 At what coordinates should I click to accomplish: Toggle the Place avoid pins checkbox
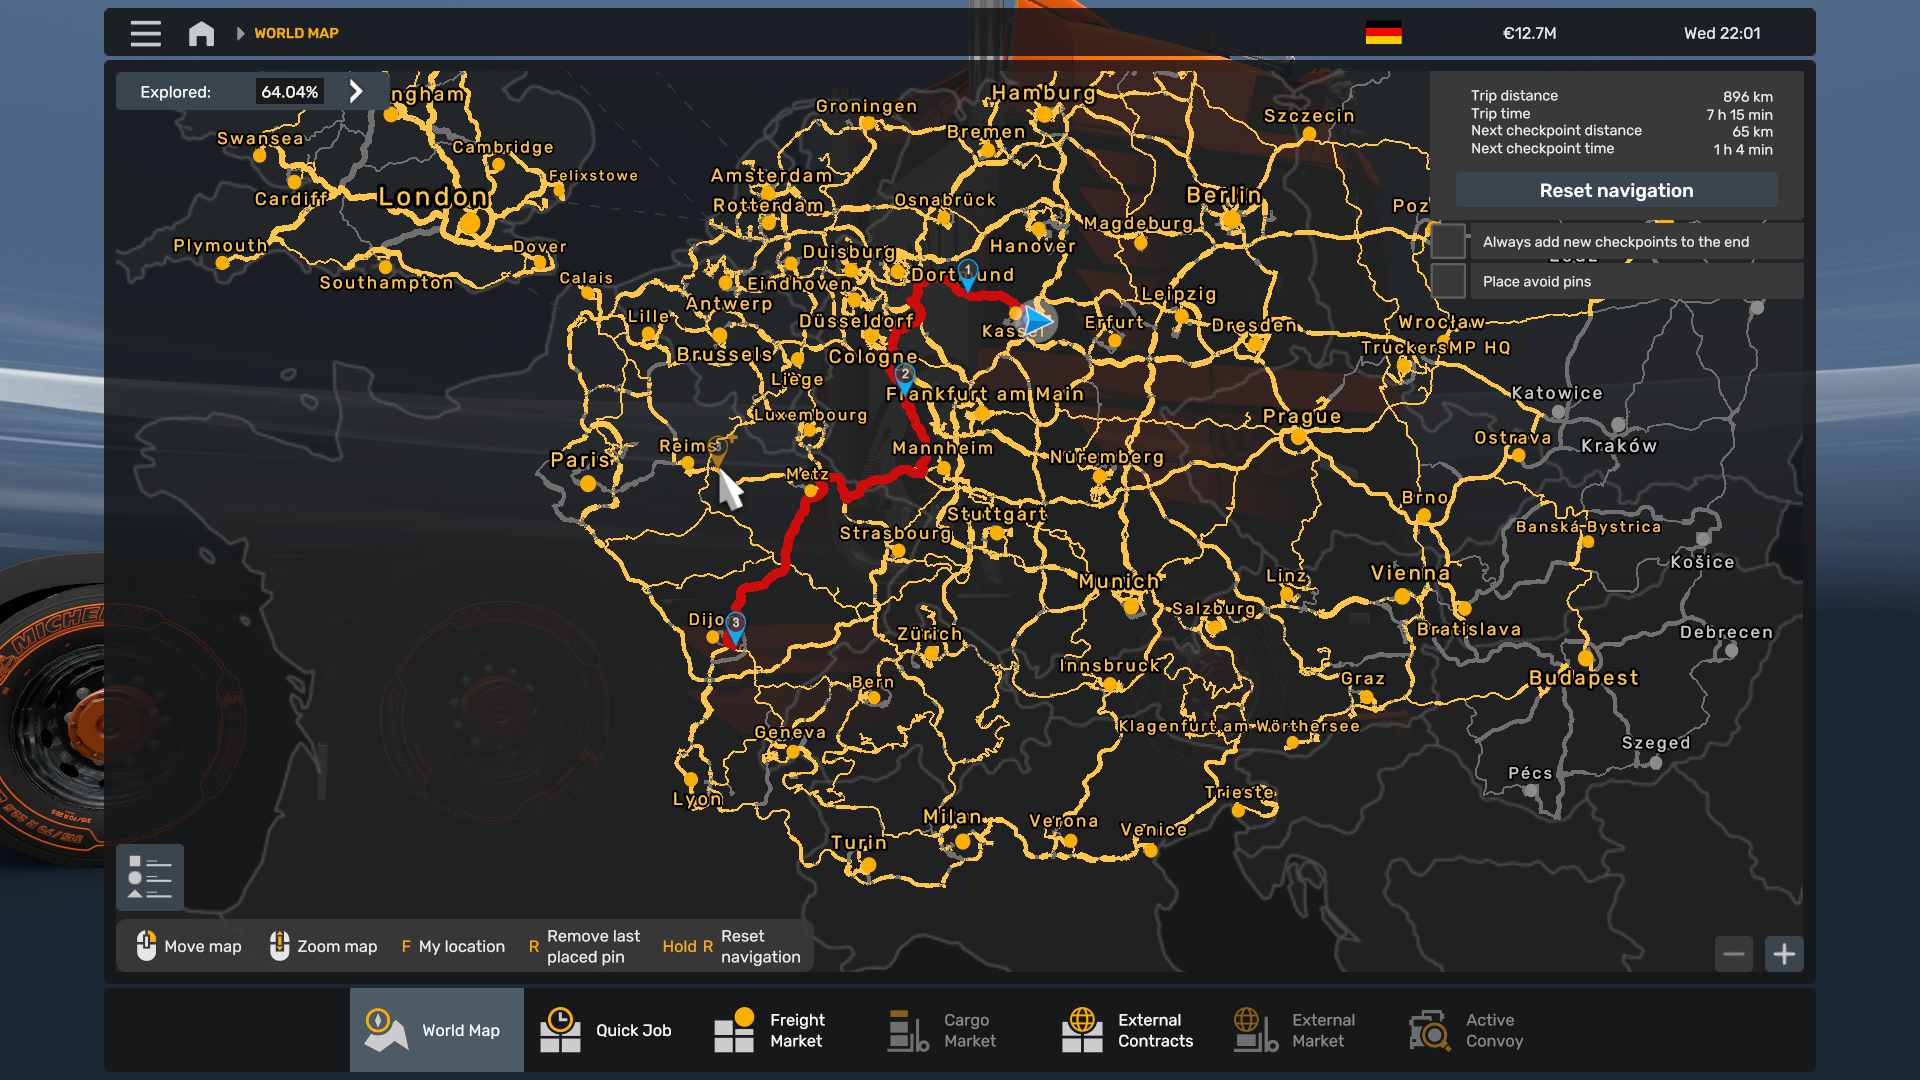pyautogui.click(x=1448, y=281)
